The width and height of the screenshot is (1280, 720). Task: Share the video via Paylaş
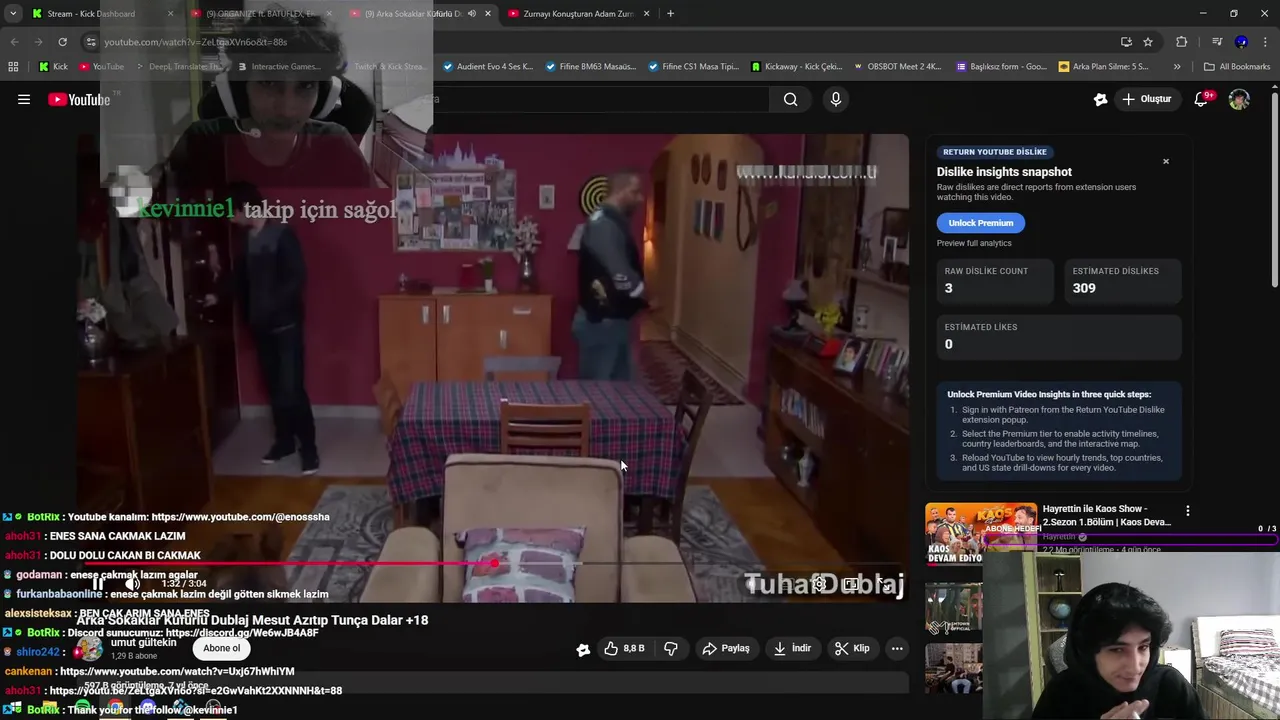(x=726, y=648)
